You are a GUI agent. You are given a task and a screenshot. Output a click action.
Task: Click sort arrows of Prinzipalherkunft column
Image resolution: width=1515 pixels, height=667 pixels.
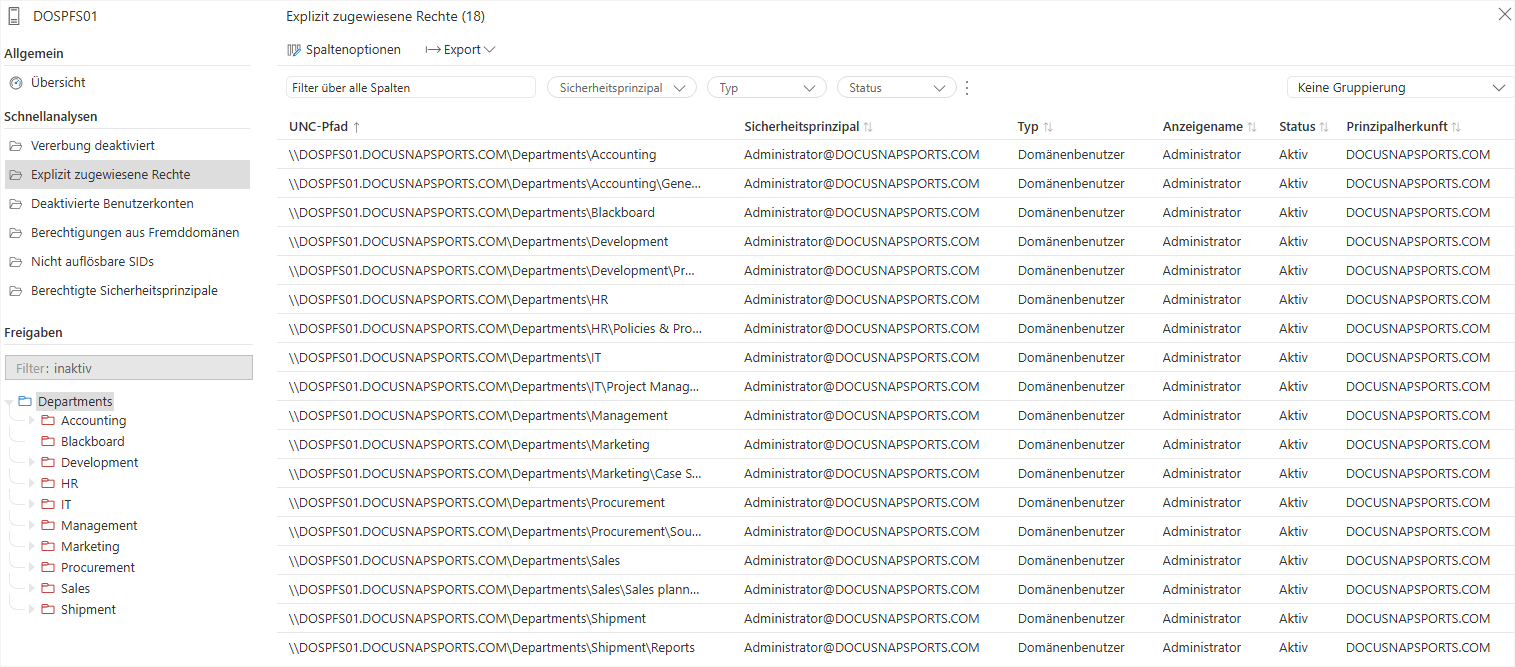[x=1456, y=127]
